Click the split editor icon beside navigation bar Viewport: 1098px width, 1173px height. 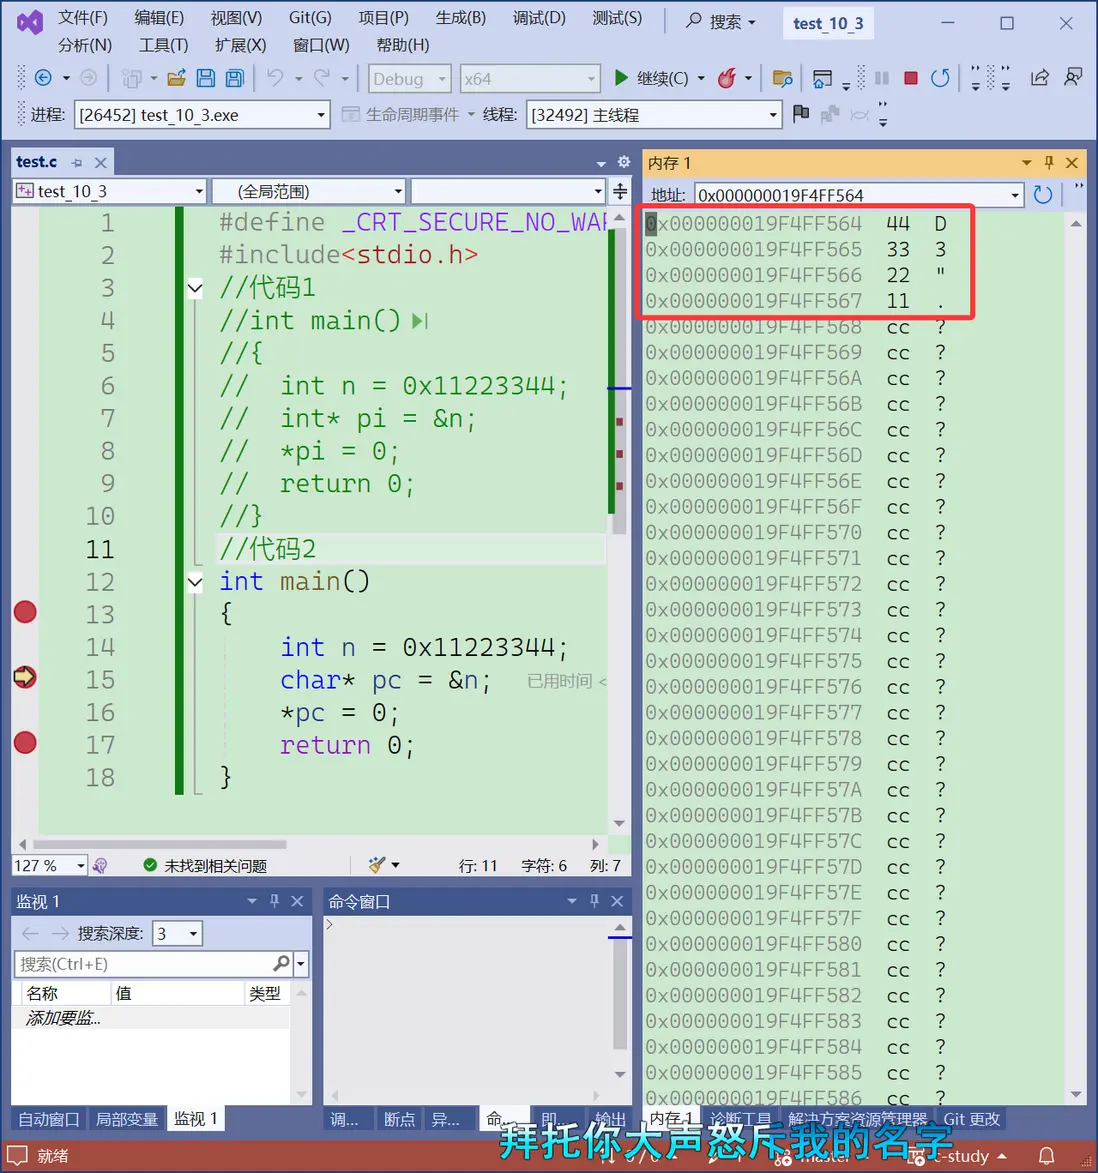[x=620, y=192]
